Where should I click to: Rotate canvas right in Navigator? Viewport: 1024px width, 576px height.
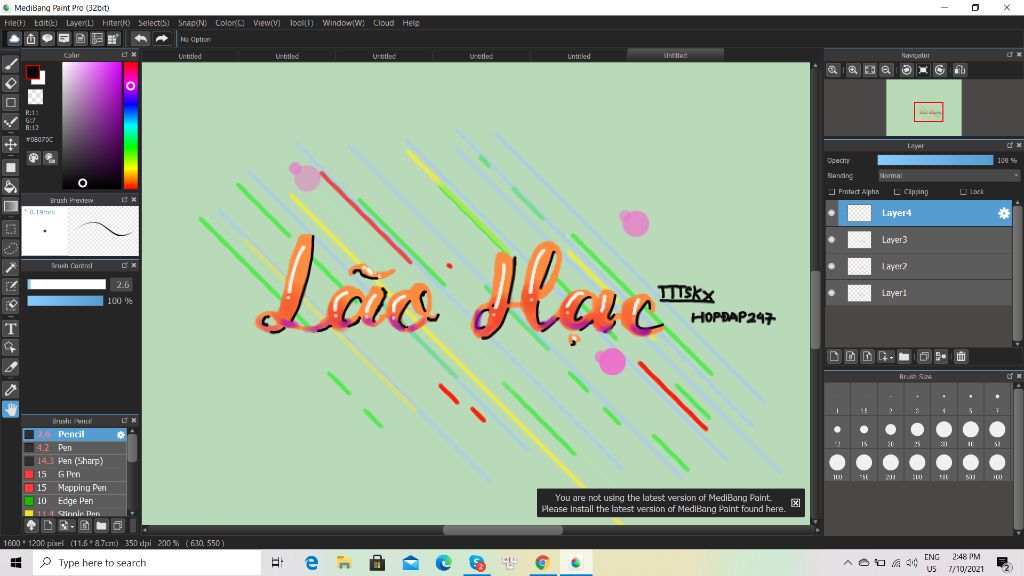pyautogui.click(x=940, y=70)
